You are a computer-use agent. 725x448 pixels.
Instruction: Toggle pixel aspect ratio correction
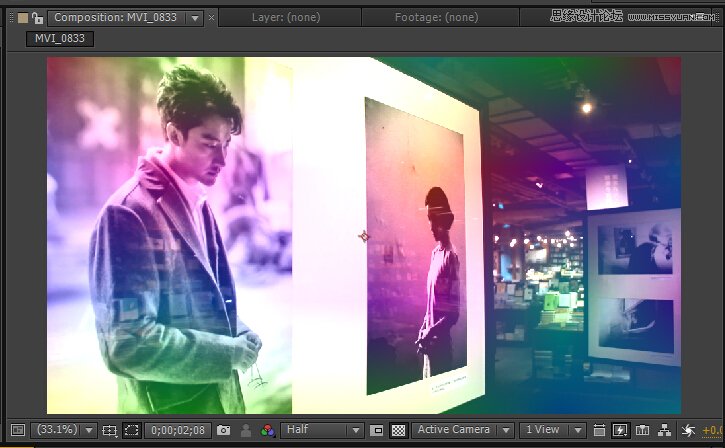[599, 430]
